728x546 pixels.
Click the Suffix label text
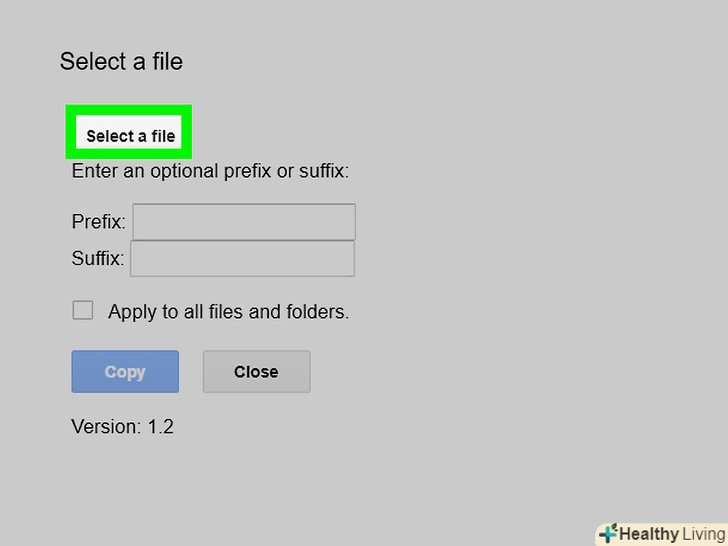97,258
